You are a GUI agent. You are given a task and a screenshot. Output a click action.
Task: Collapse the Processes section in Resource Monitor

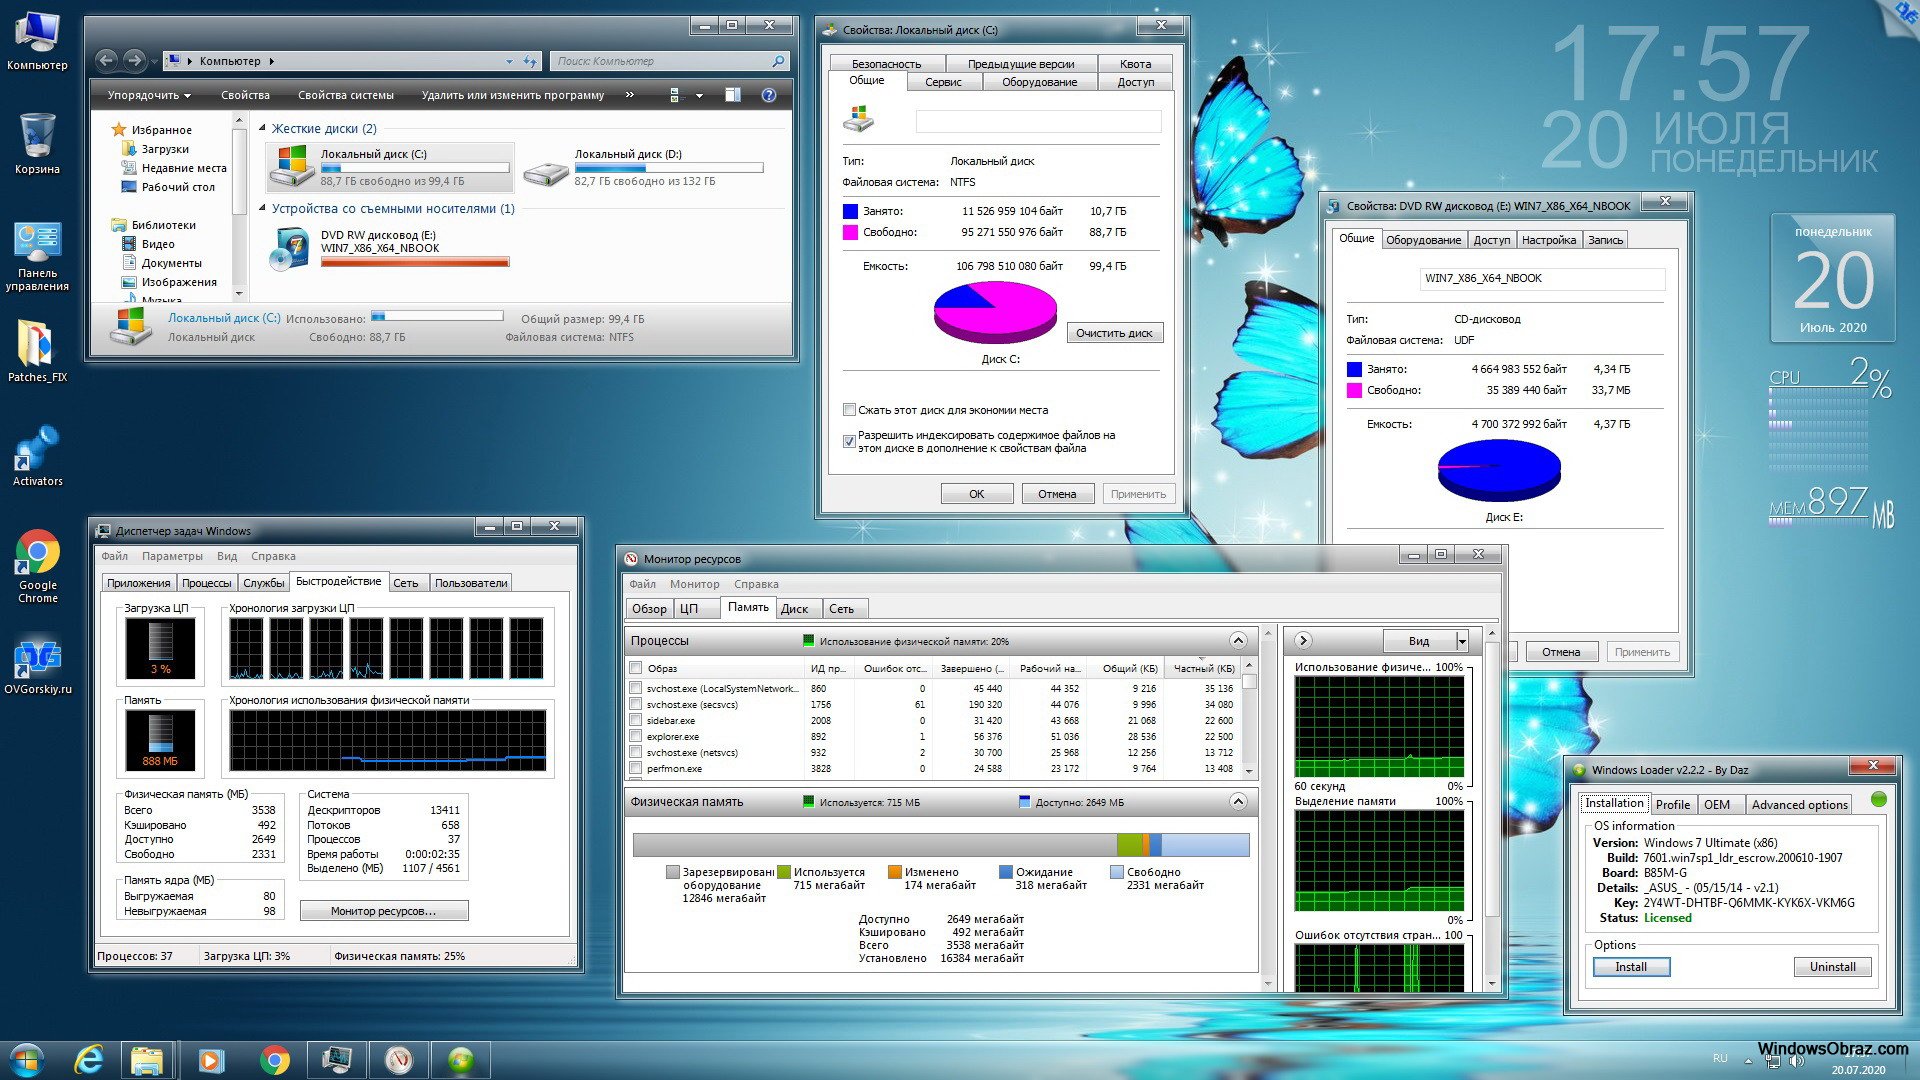click(1237, 640)
